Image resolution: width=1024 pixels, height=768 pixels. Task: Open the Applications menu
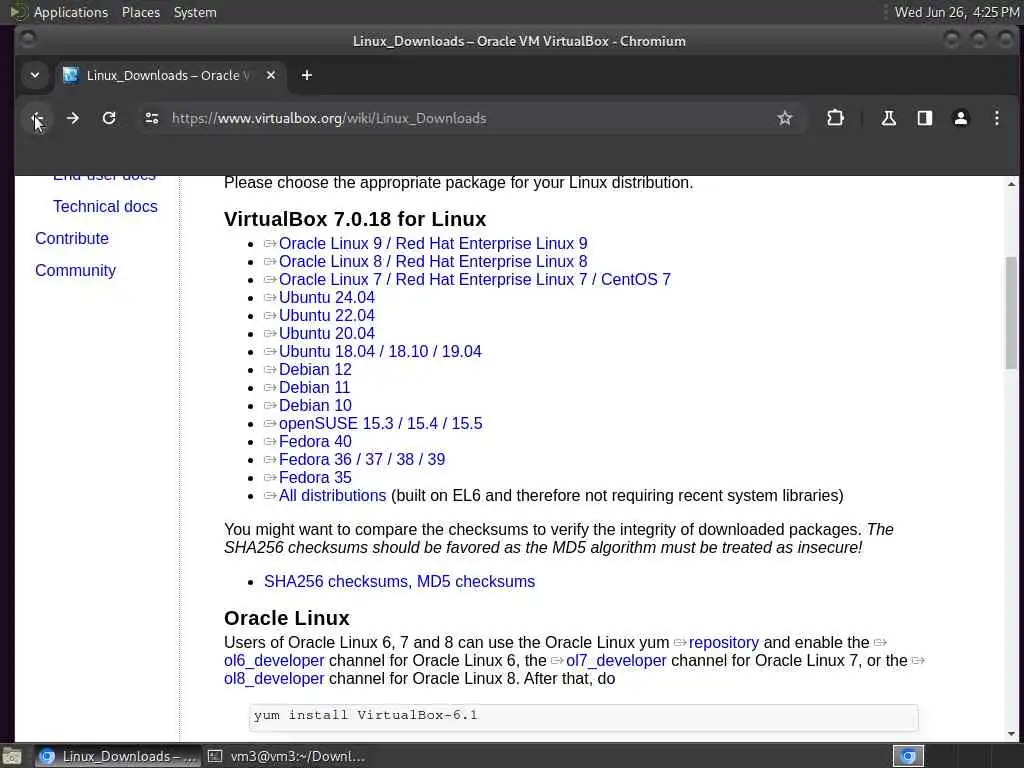(x=71, y=12)
